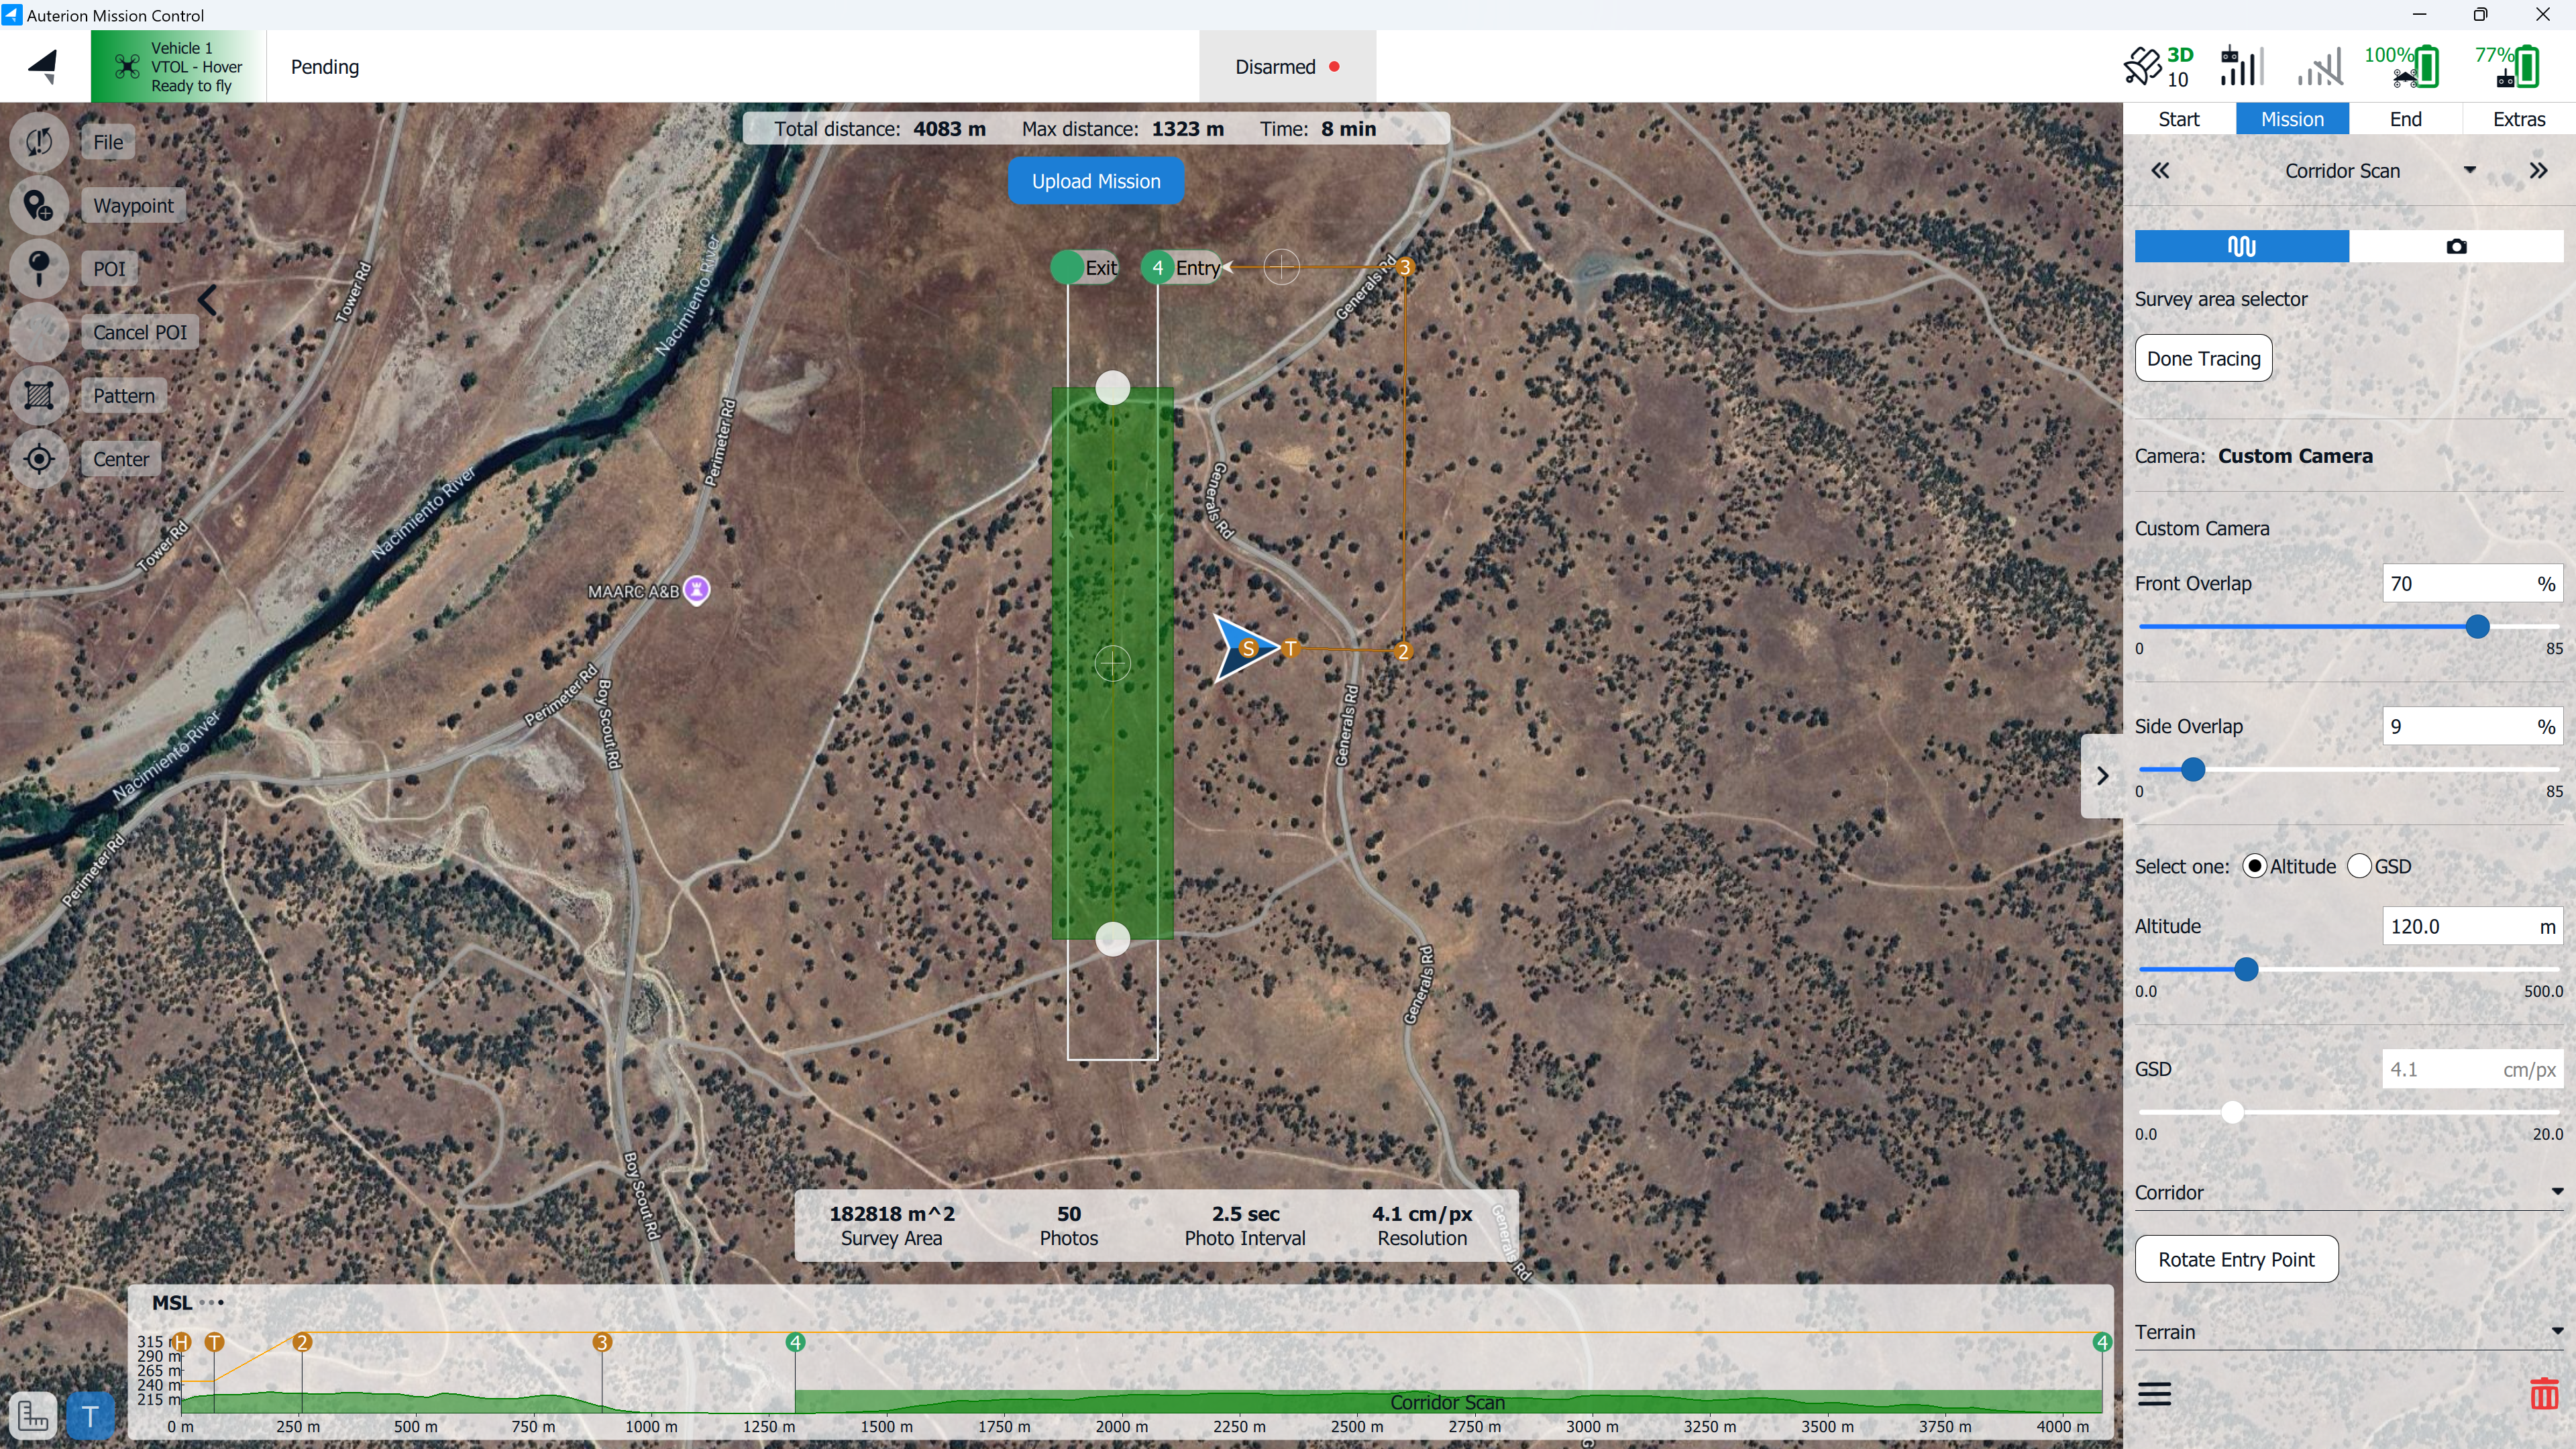Screen dimensions: 2576x1449
Task: Open the hamburger menu in the mission panel
Action: [2154, 1393]
